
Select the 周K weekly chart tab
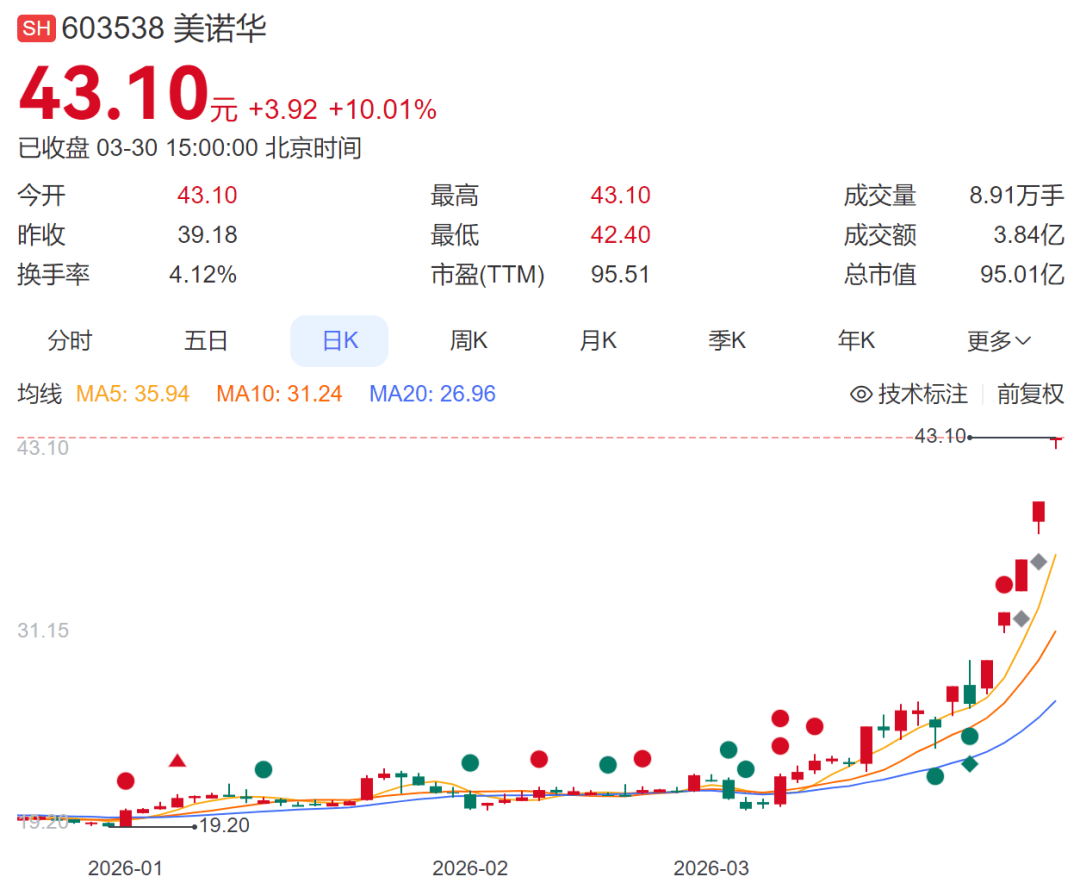click(468, 341)
